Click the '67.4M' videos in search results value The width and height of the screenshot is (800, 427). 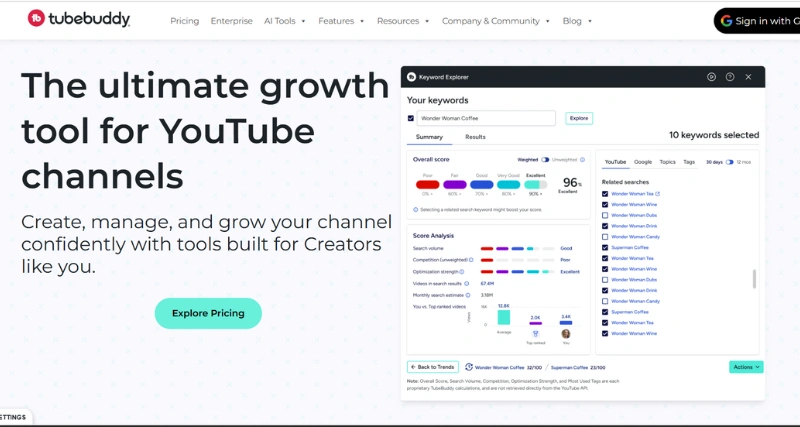(487, 284)
